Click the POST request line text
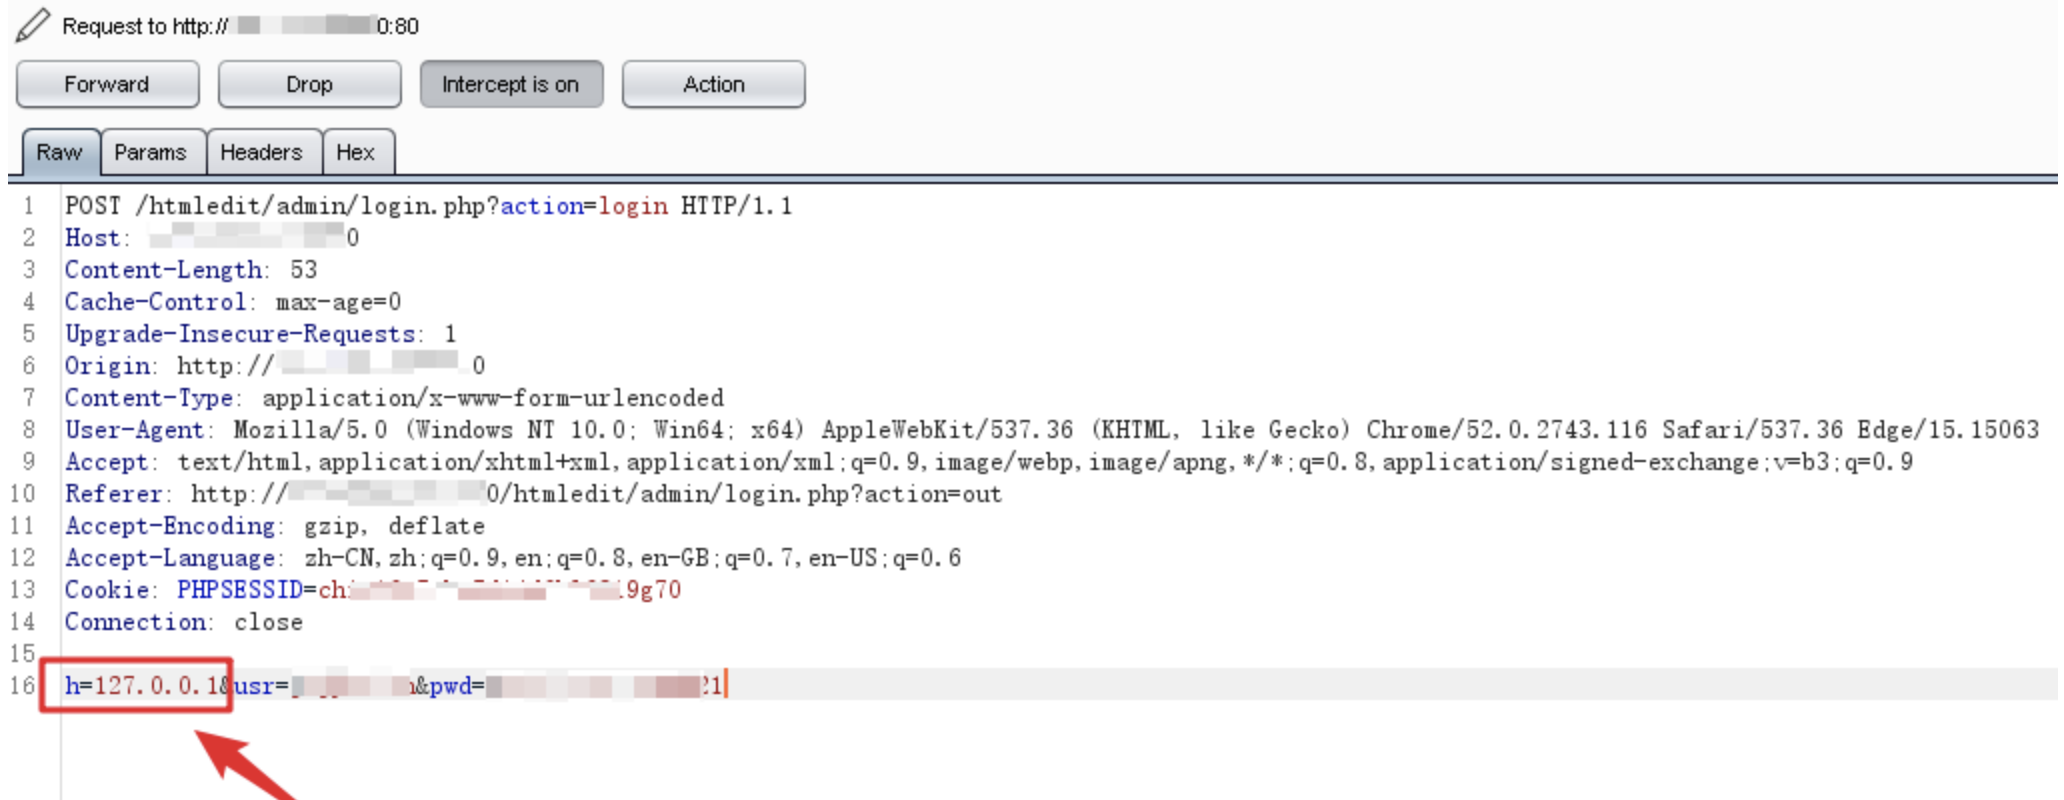This screenshot has height=800, width=2064. coord(428,206)
